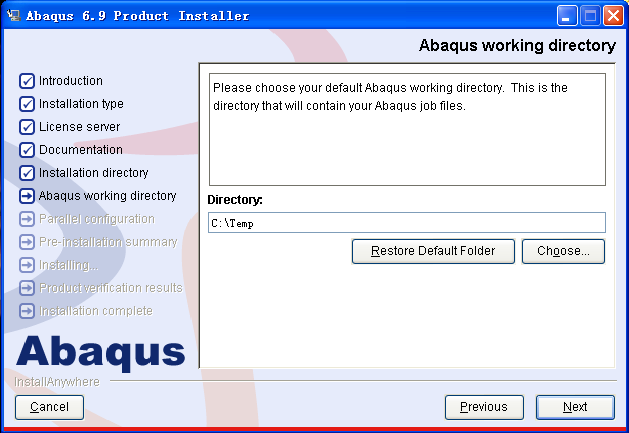
Task: Click the checkmark icon beside Documentation
Action: point(27,150)
